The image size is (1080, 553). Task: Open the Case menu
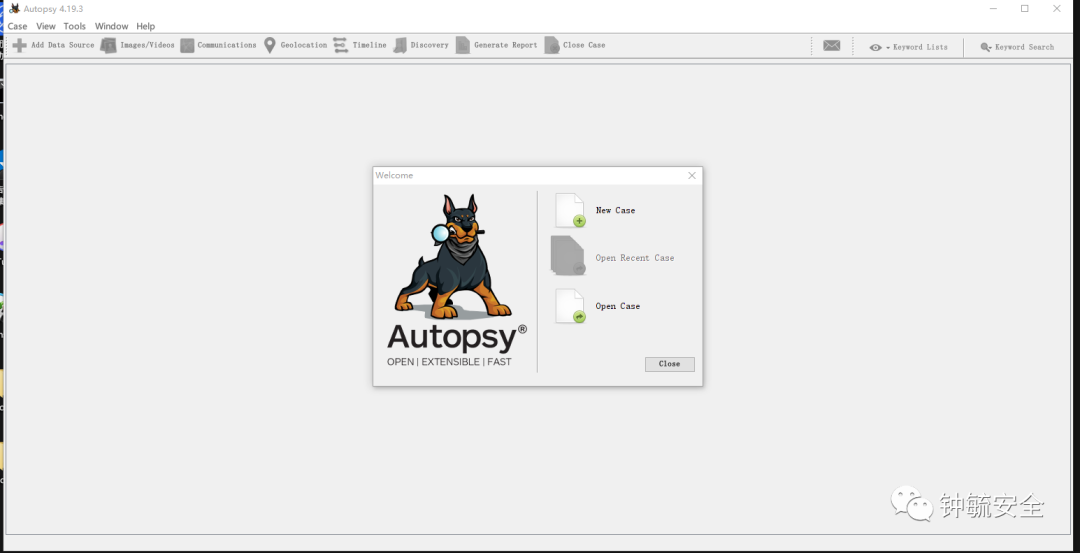[17, 26]
